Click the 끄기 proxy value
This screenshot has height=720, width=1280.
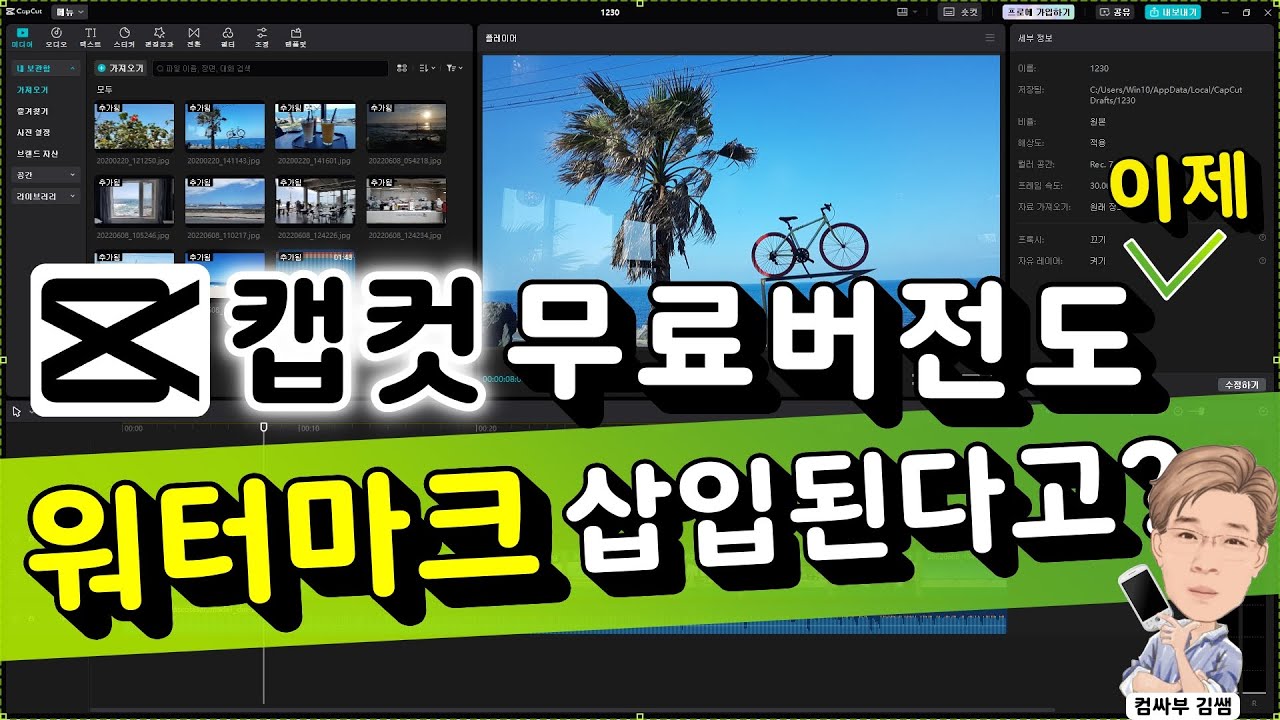click(x=1096, y=239)
